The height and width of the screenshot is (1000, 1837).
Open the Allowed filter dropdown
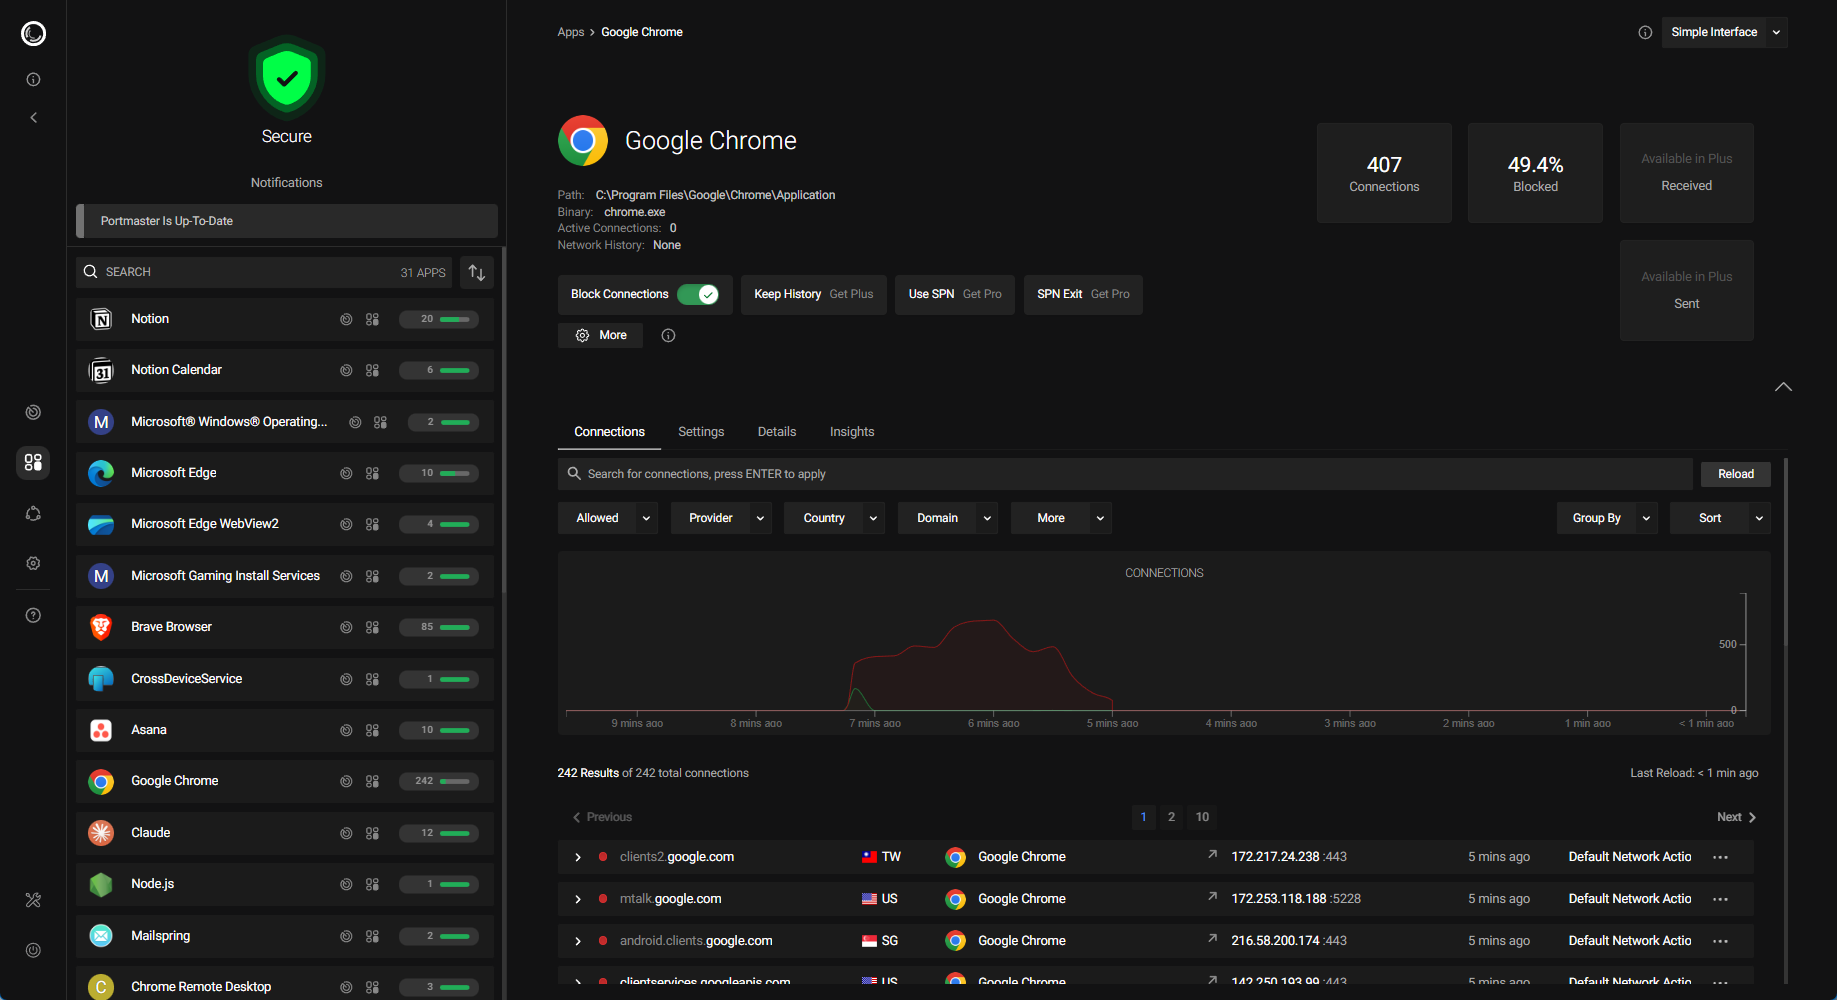pos(607,517)
